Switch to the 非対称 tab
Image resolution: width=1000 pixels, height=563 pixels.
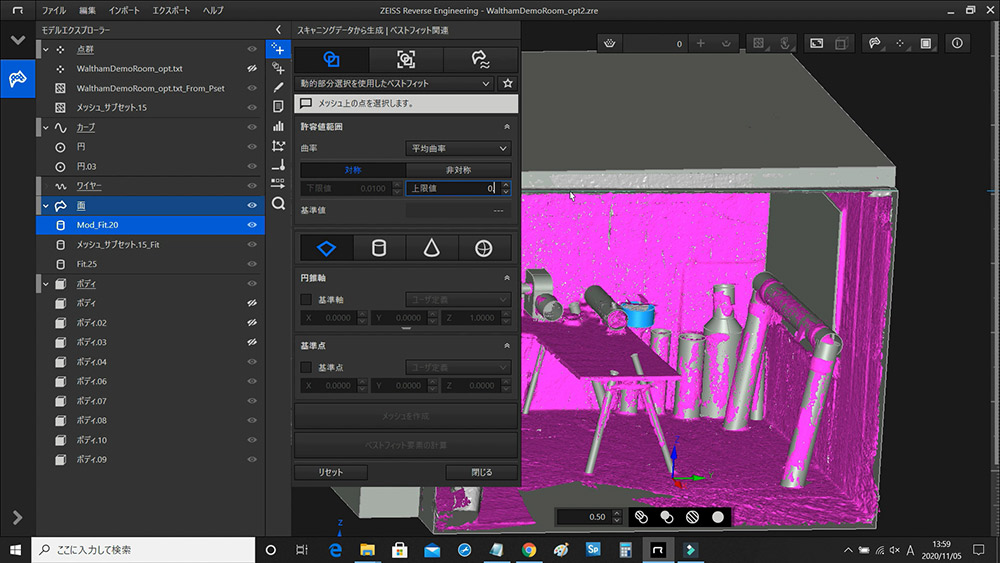pyautogui.click(x=458, y=170)
